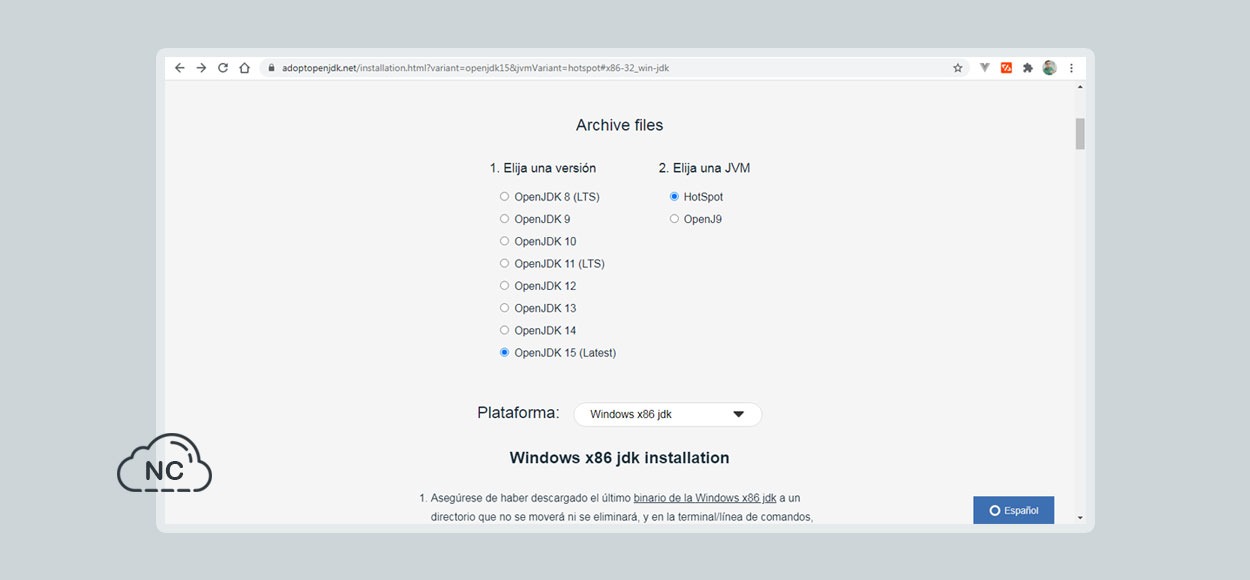Click the browser forward arrow
This screenshot has width=1250, height=580.
pos(201,68)
